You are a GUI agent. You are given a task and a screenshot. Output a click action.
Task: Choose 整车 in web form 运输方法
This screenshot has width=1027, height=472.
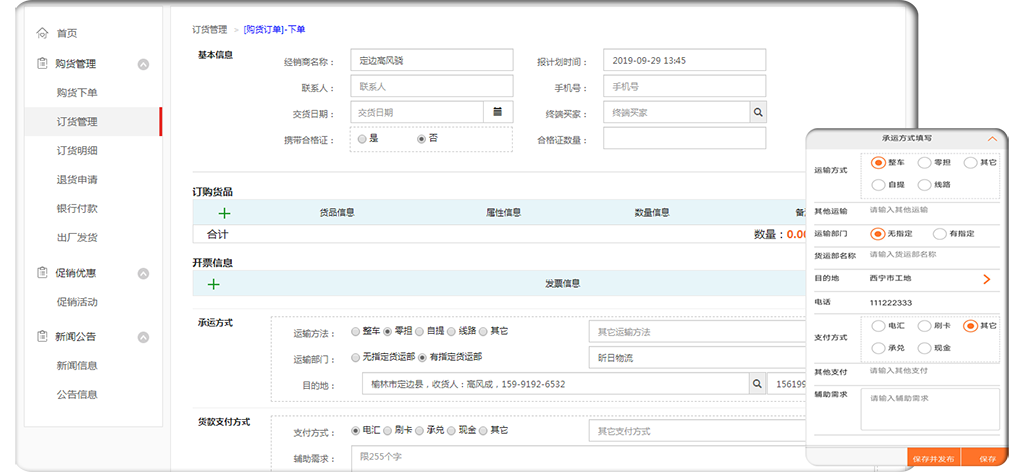pos(355,331)
